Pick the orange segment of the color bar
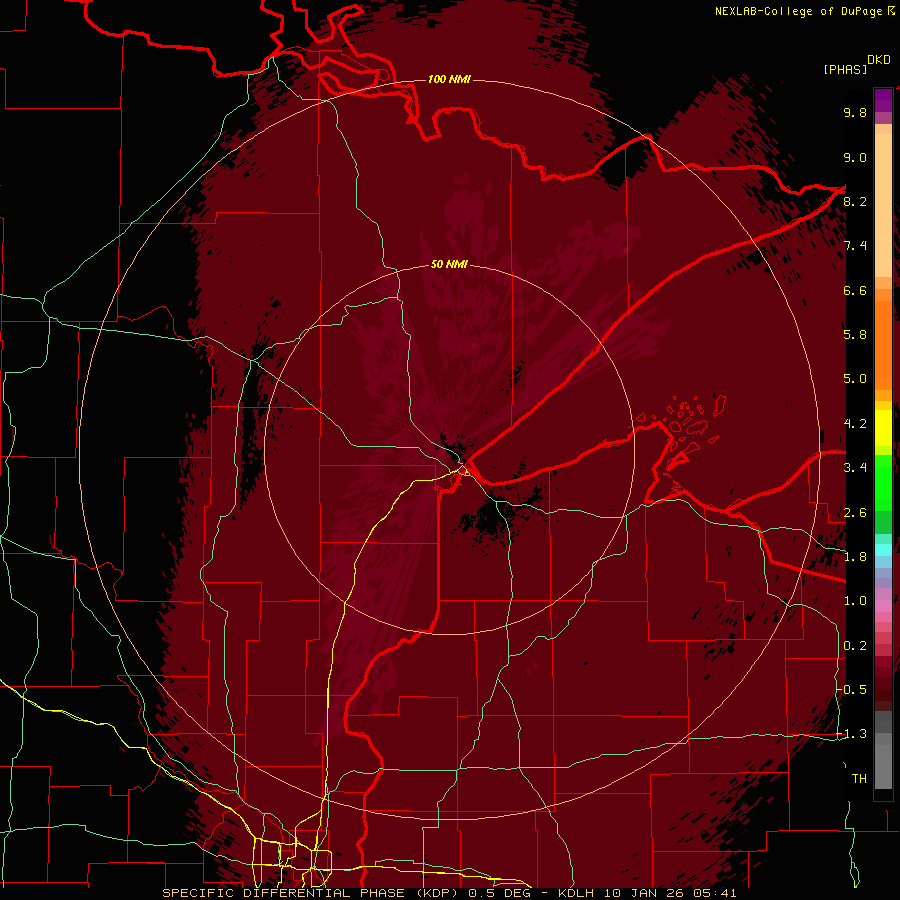Image resolution: width=900 pixels, height=900 pixels. (x=883, y=344)
